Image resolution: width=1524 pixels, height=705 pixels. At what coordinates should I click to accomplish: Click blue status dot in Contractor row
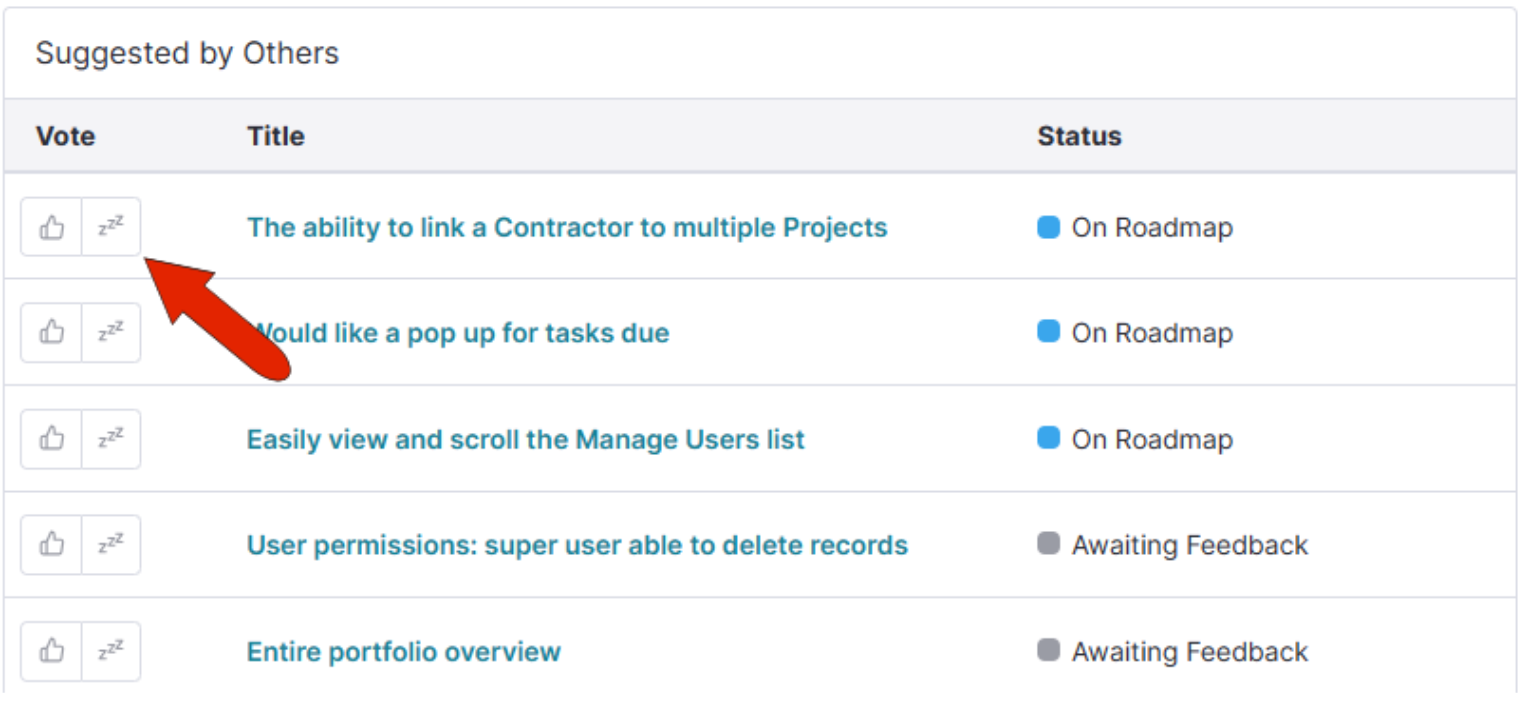1048,227
